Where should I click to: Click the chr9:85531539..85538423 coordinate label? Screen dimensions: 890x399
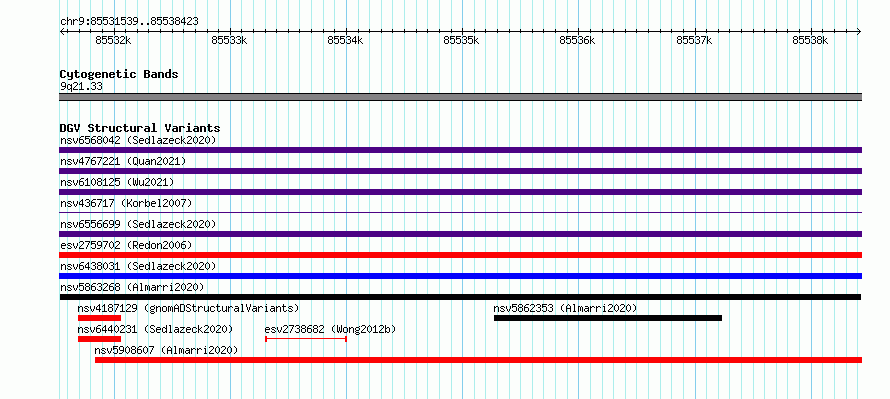point(129,22)
